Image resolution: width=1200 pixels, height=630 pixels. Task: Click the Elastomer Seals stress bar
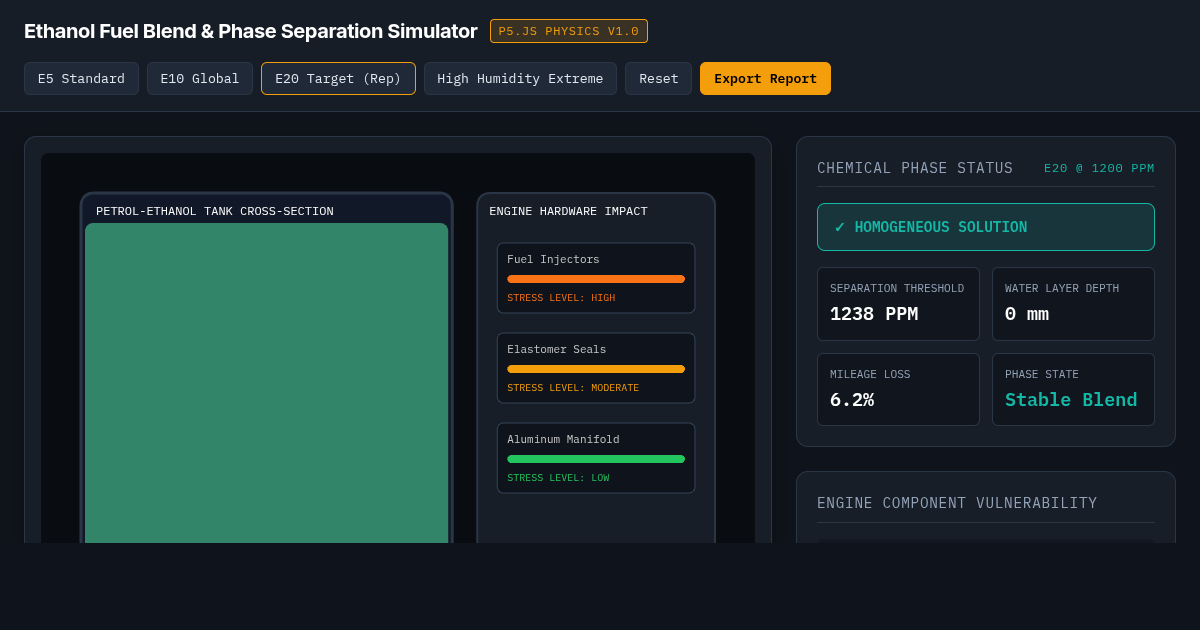tap(596, 369)
